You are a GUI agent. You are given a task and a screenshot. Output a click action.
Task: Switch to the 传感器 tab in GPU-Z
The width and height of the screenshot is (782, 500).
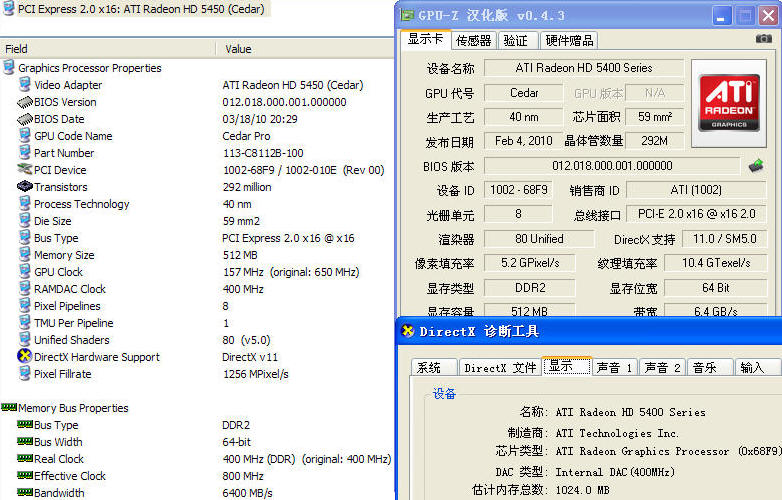tap(474, 41)
